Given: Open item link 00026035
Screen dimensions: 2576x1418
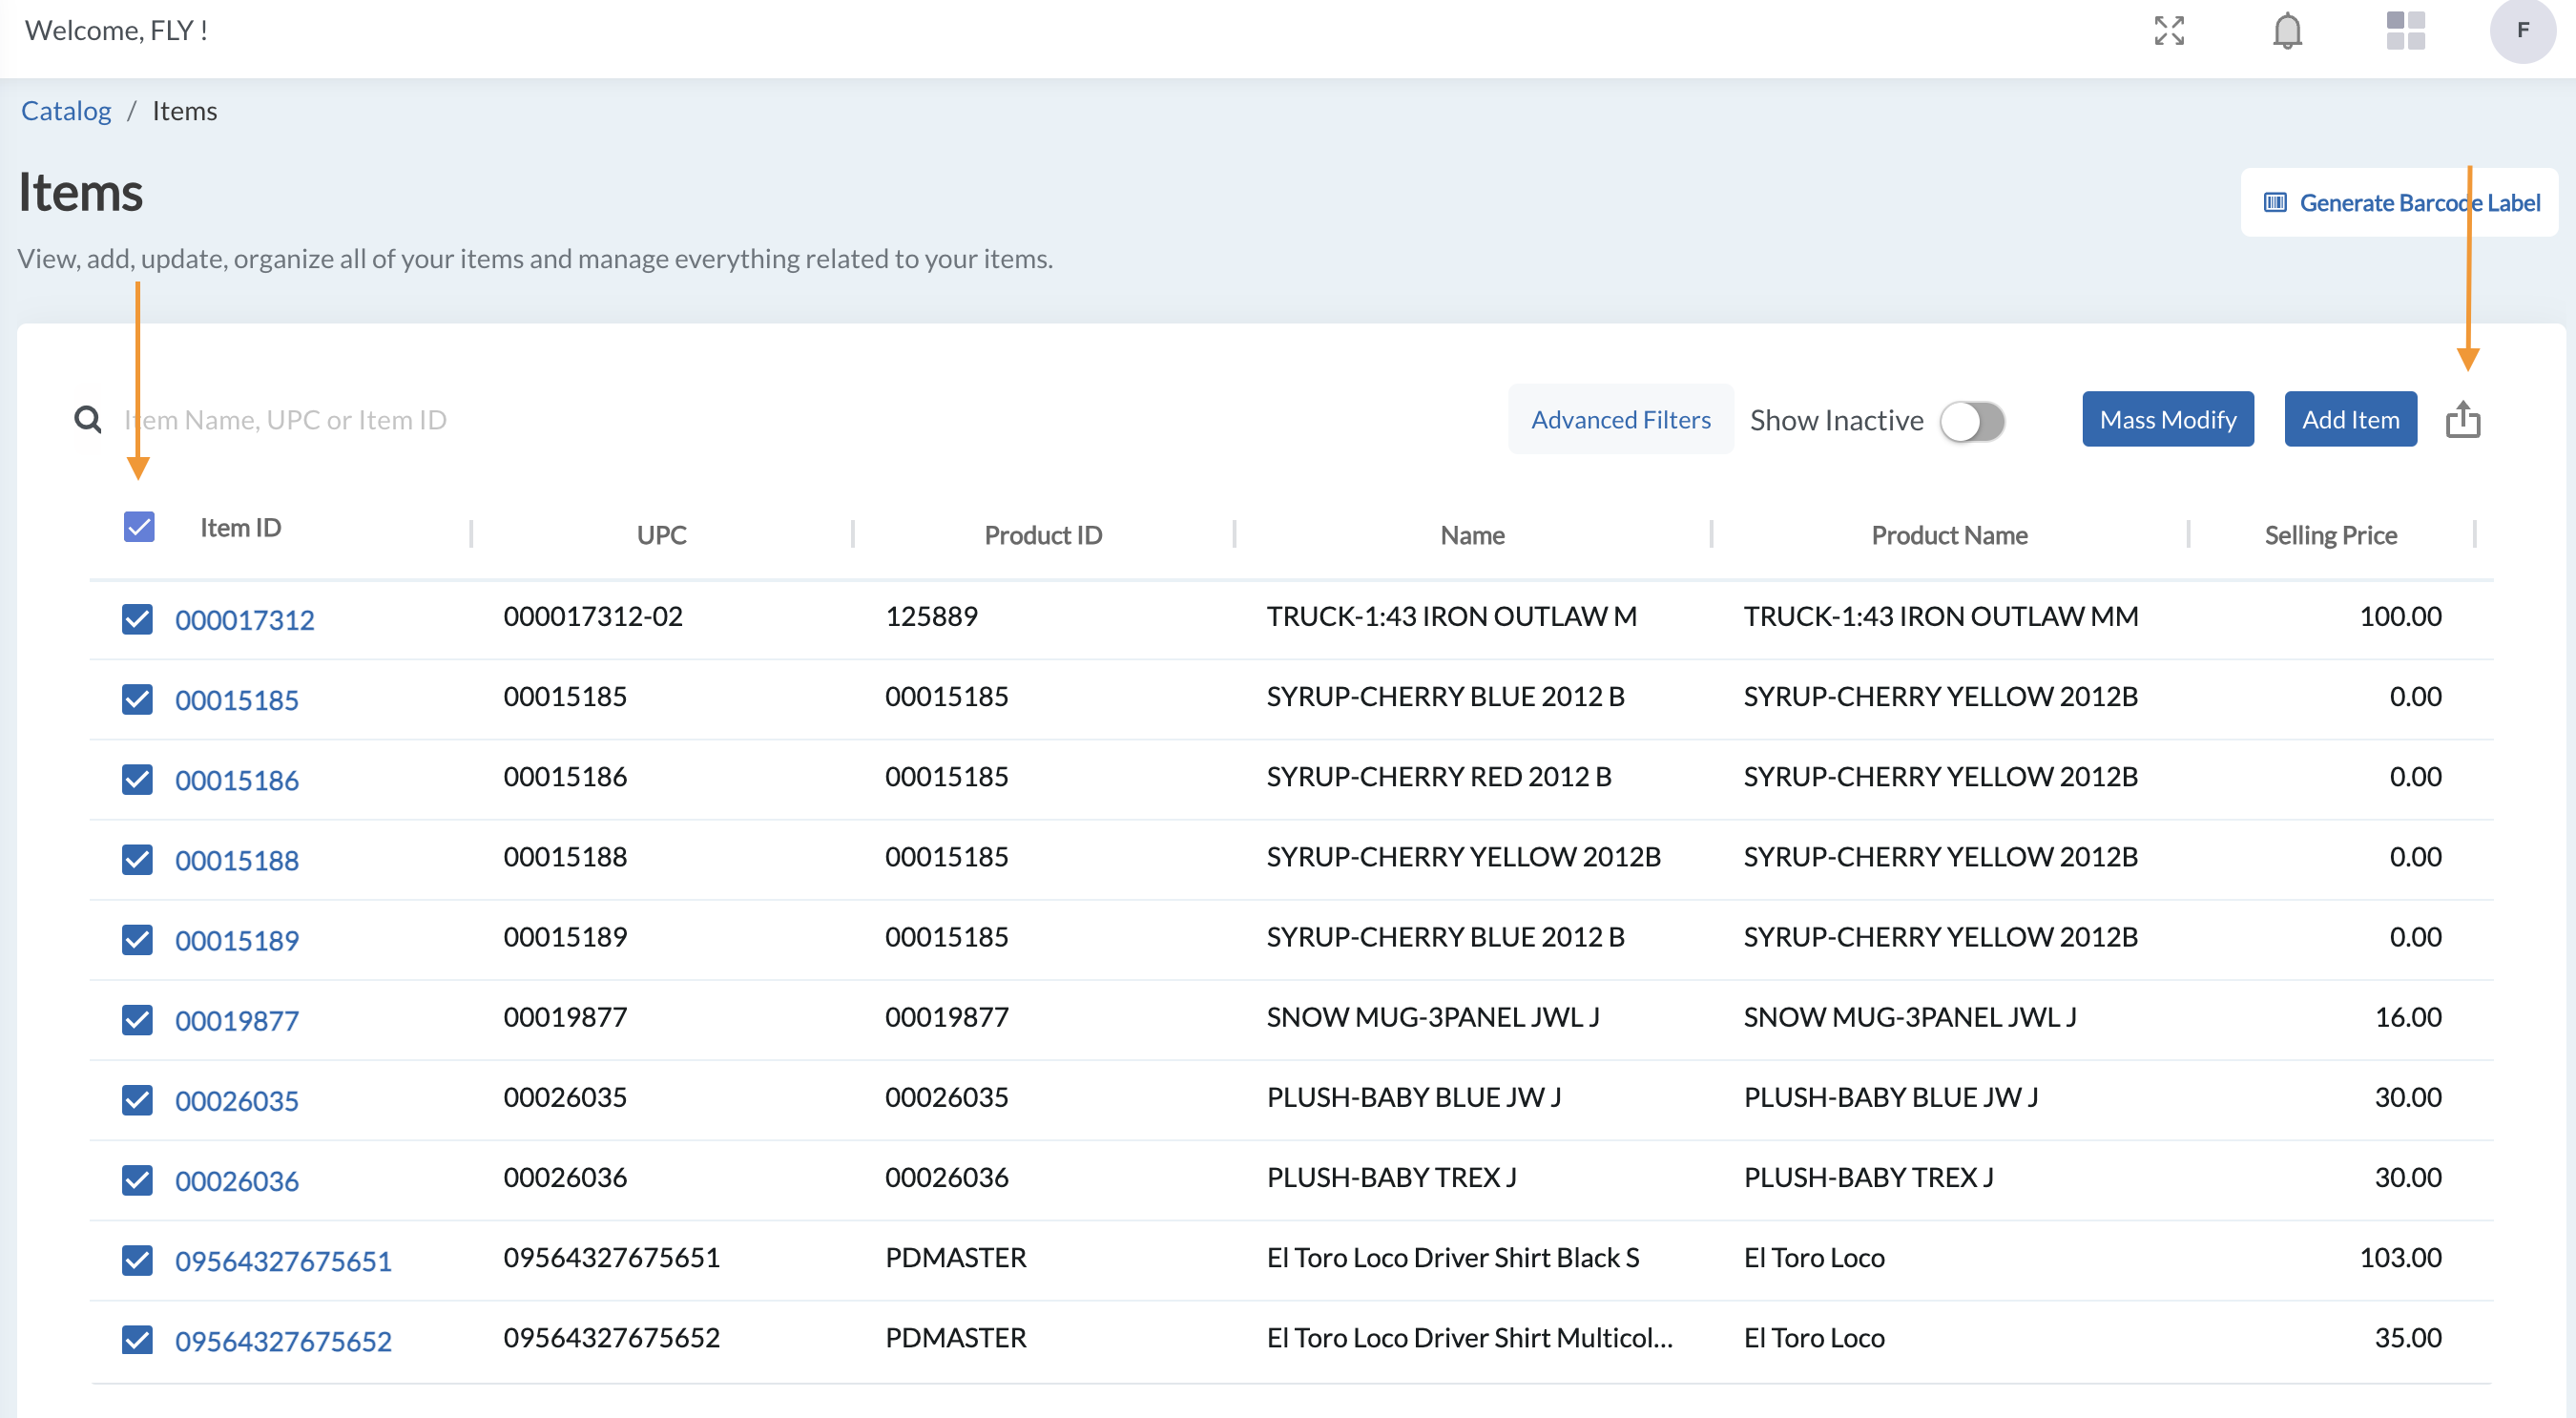Looking at the screenshot, I should pos(237,1100).
